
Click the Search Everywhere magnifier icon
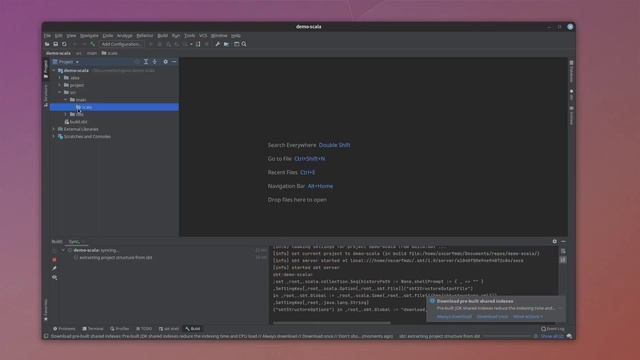click(x=244, y=44)
